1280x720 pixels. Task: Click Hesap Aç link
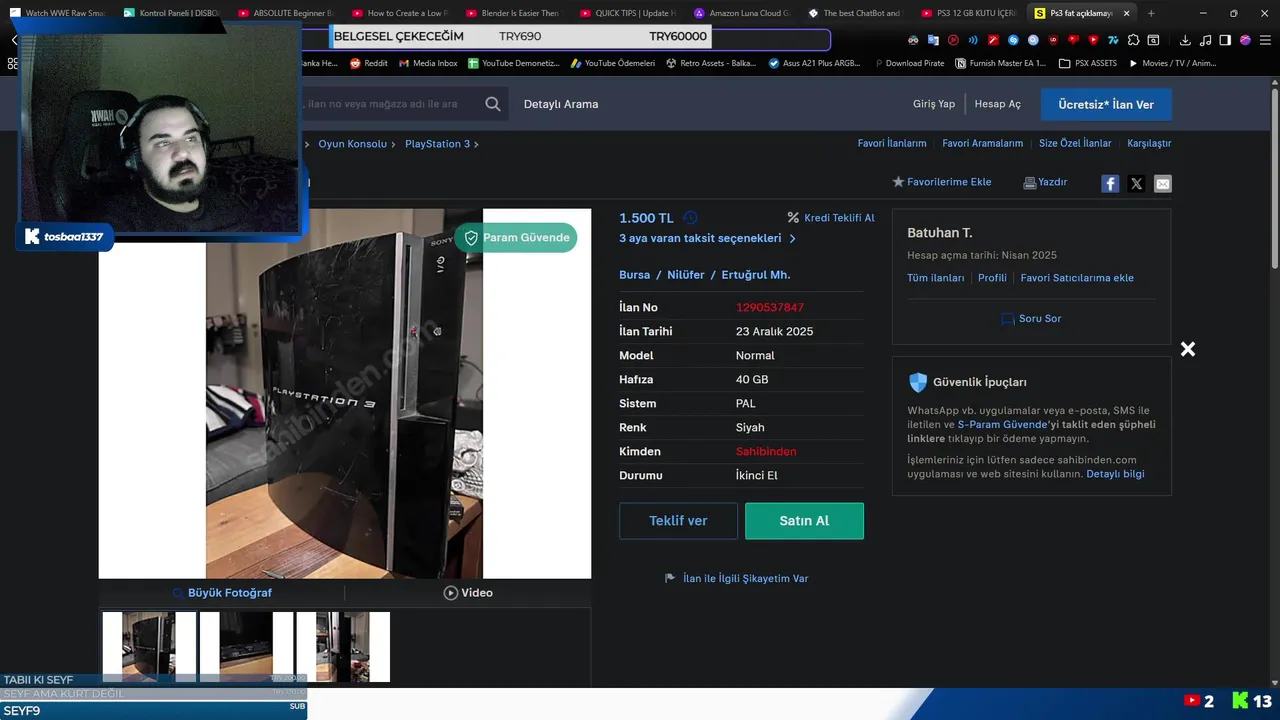(x=998, y=104)
